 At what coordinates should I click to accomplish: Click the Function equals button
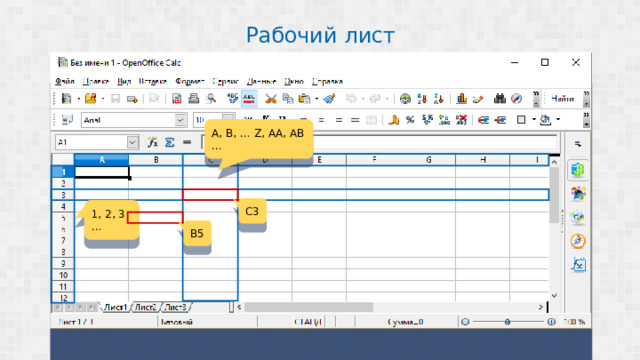pyautogui.click(x=187, y=142)
